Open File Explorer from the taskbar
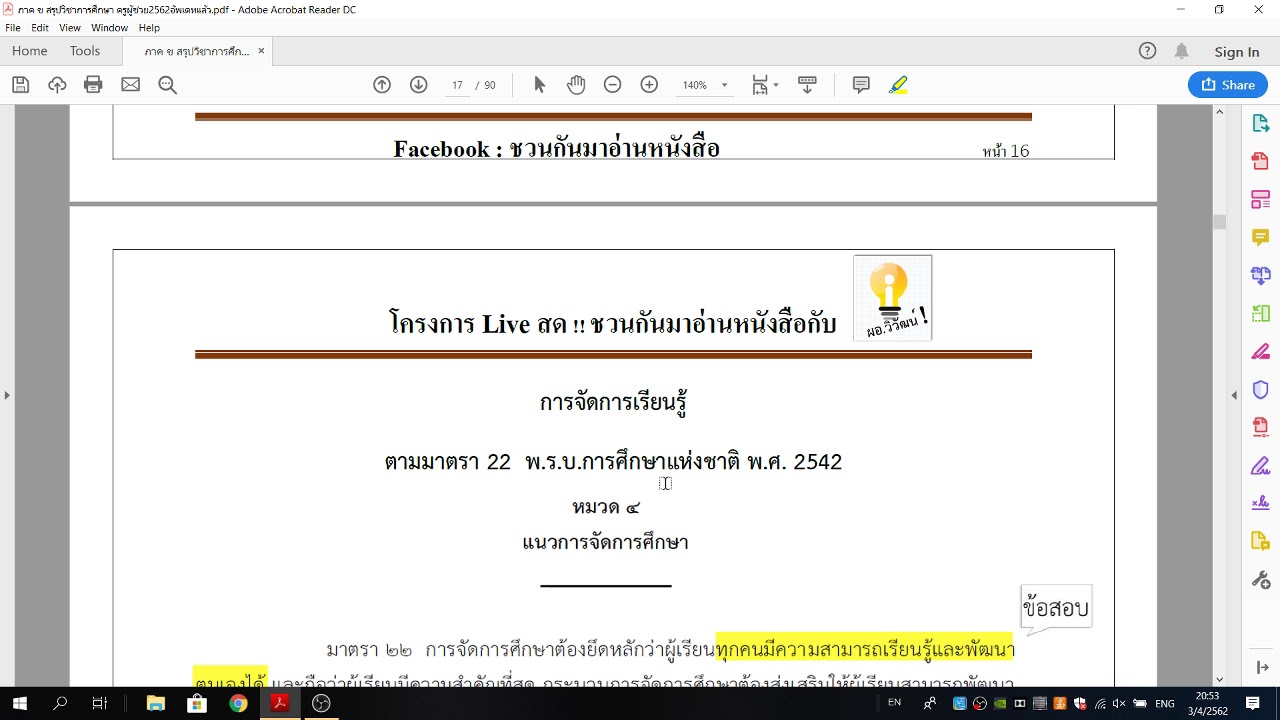The width and height of the screenshot is (1280, 720). pyautogui.click(x=155, y=703)
